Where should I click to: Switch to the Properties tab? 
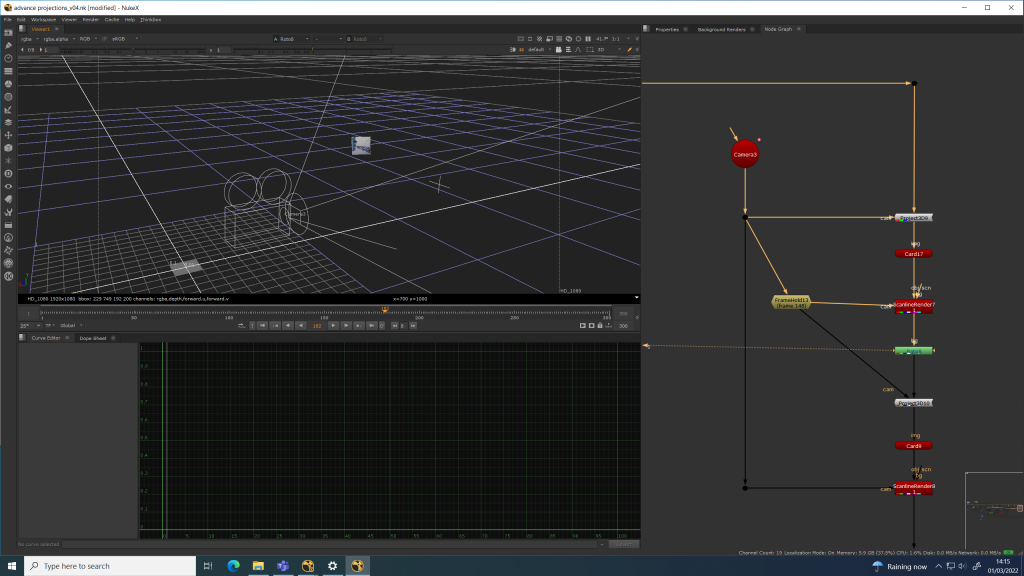point(666,29)
